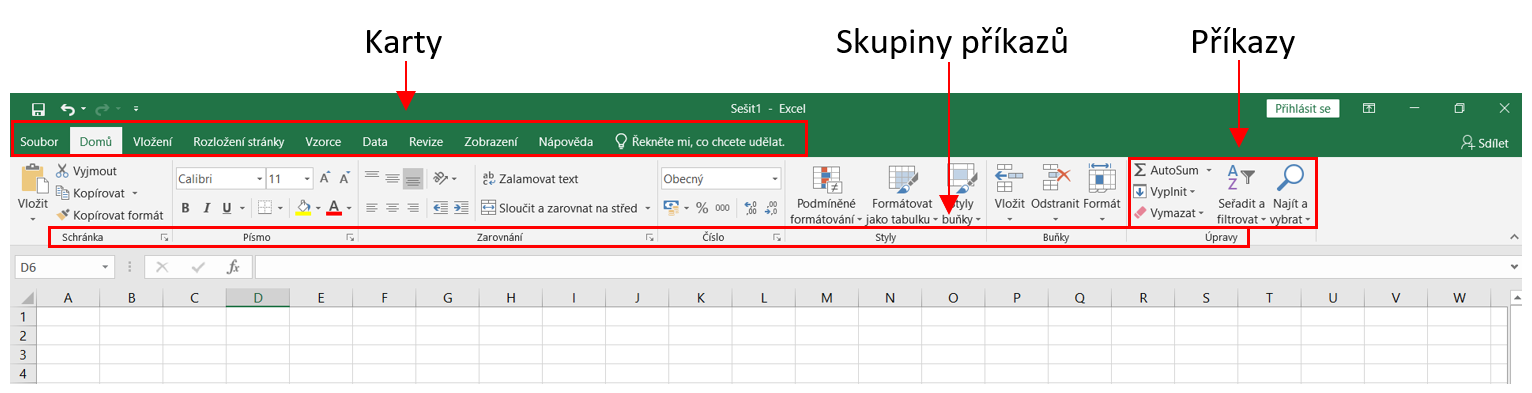Image resolution: width=1532 pixels, height=393 pixels.
Task: Select column D header
Action: point(258,297)
